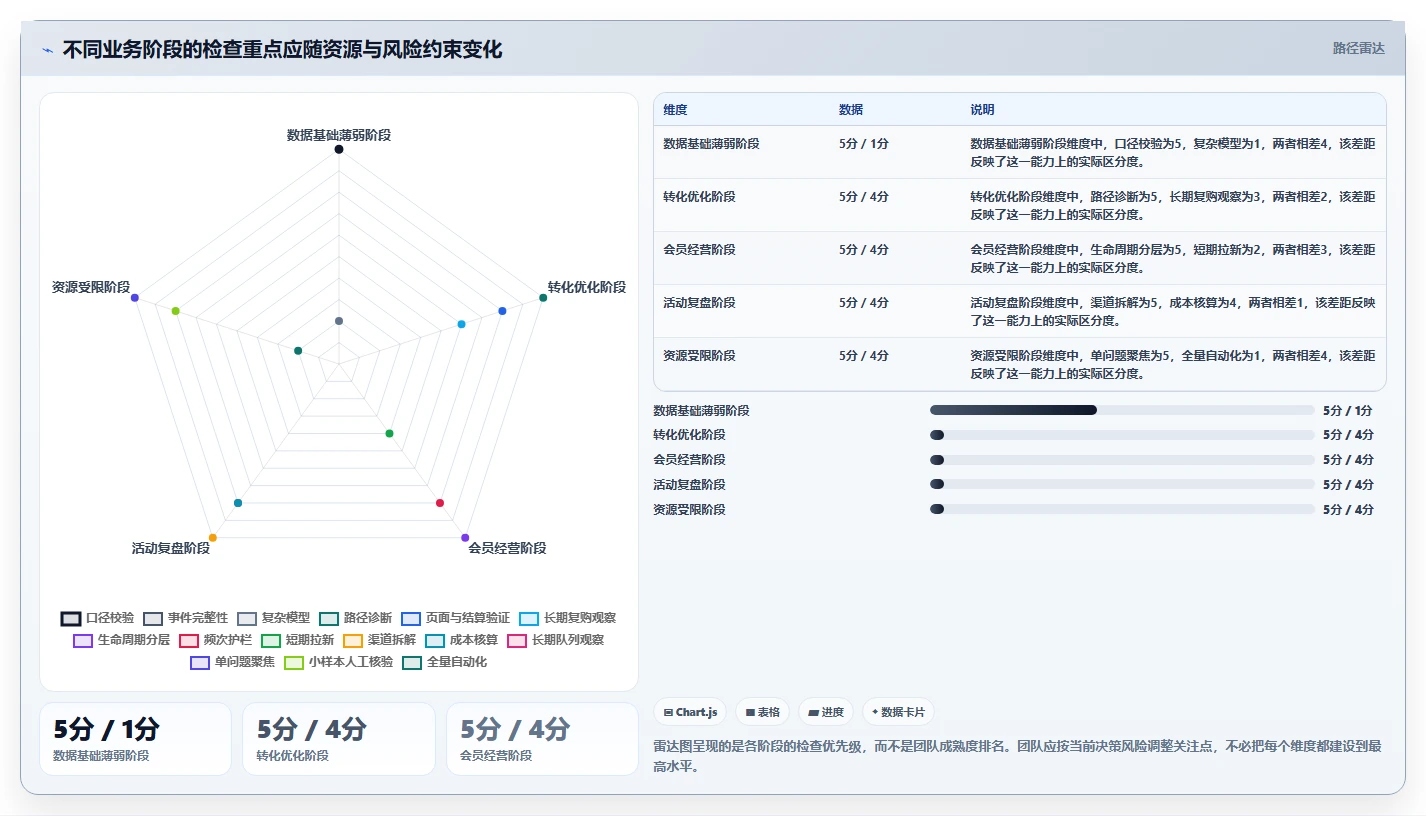The image size is (1426, 816).
Task: Click the 活动复盘阶段 progress bar
Action: point(1122,485)
